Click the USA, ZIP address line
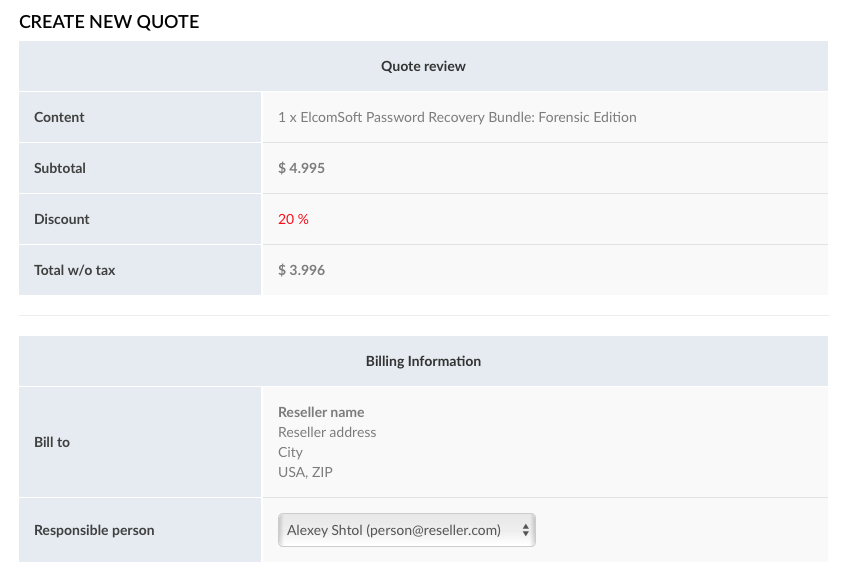This screenshot has width=845, height=574. click(305, 472)
